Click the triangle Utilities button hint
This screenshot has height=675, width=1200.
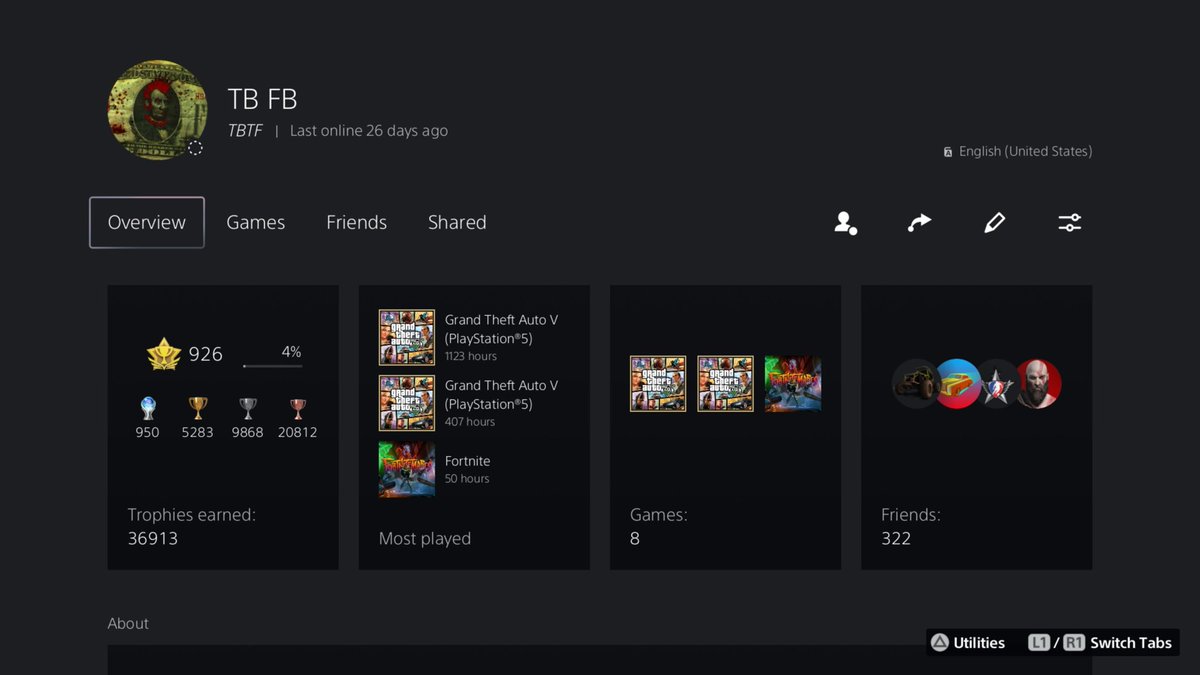(967, 643)
